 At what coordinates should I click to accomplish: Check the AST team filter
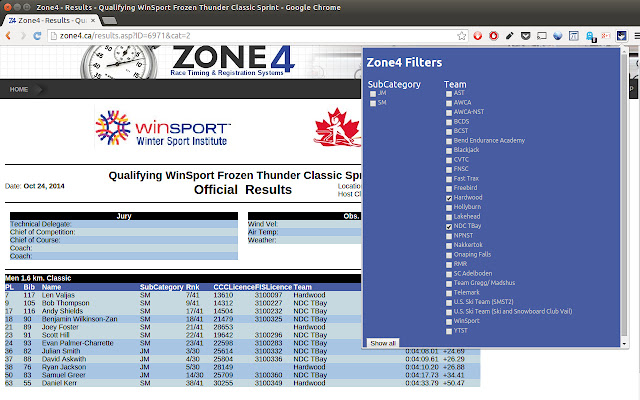click(x=449, y=94)
